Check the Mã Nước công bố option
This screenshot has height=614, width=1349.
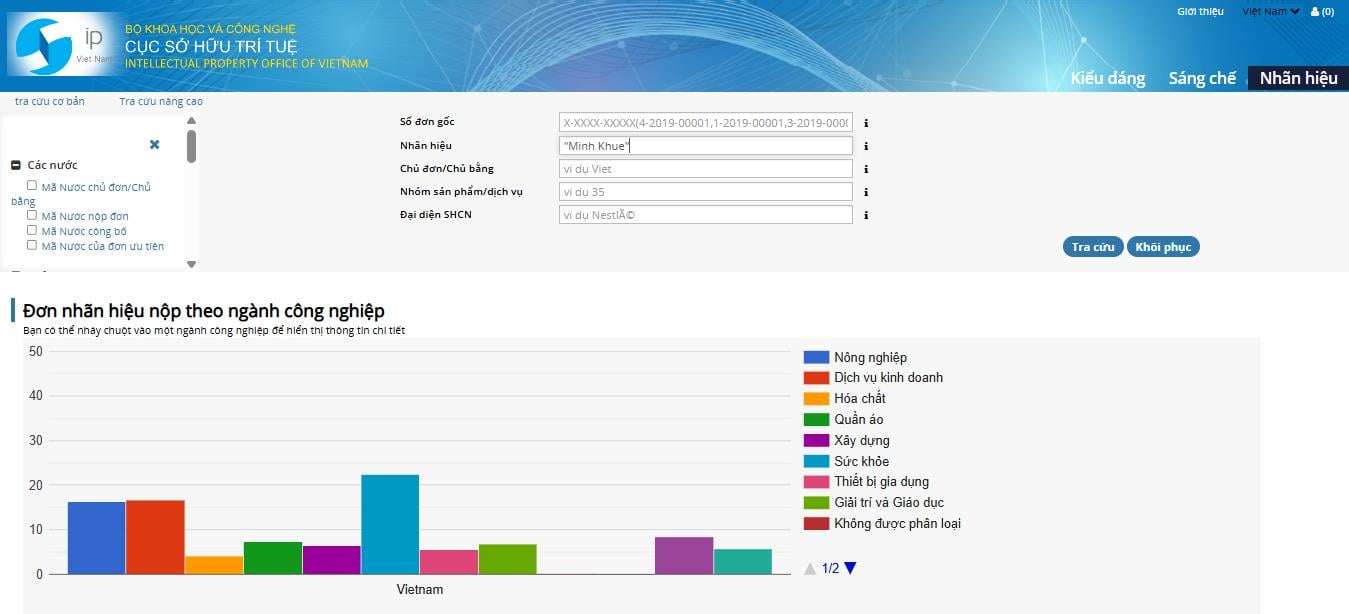click(32, 230)
